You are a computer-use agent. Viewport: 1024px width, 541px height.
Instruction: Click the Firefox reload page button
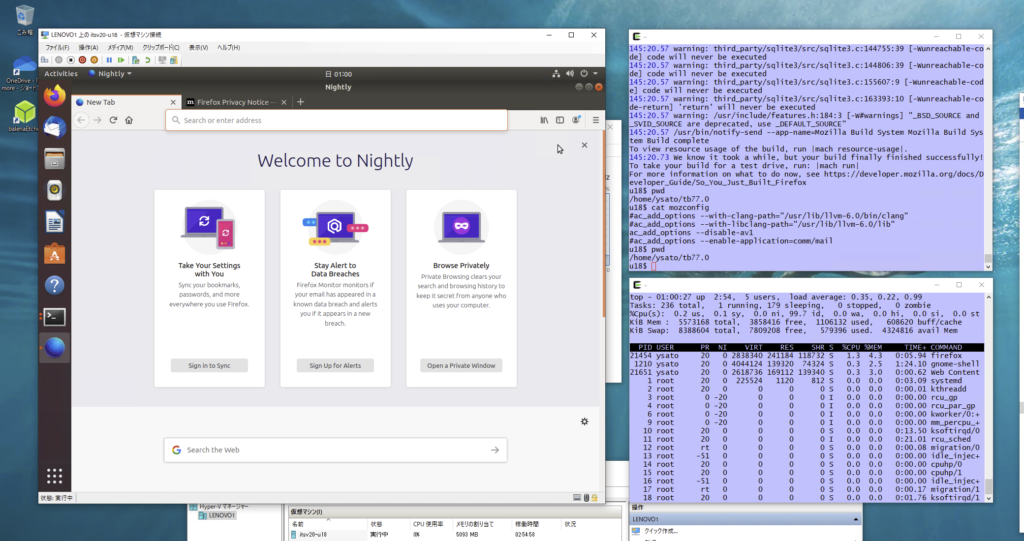click(113, 120)
